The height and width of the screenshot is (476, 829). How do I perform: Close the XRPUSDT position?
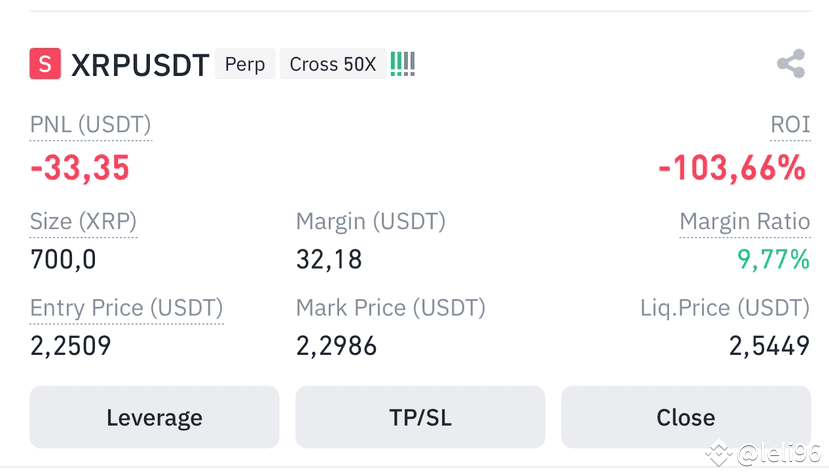(686, 417)
